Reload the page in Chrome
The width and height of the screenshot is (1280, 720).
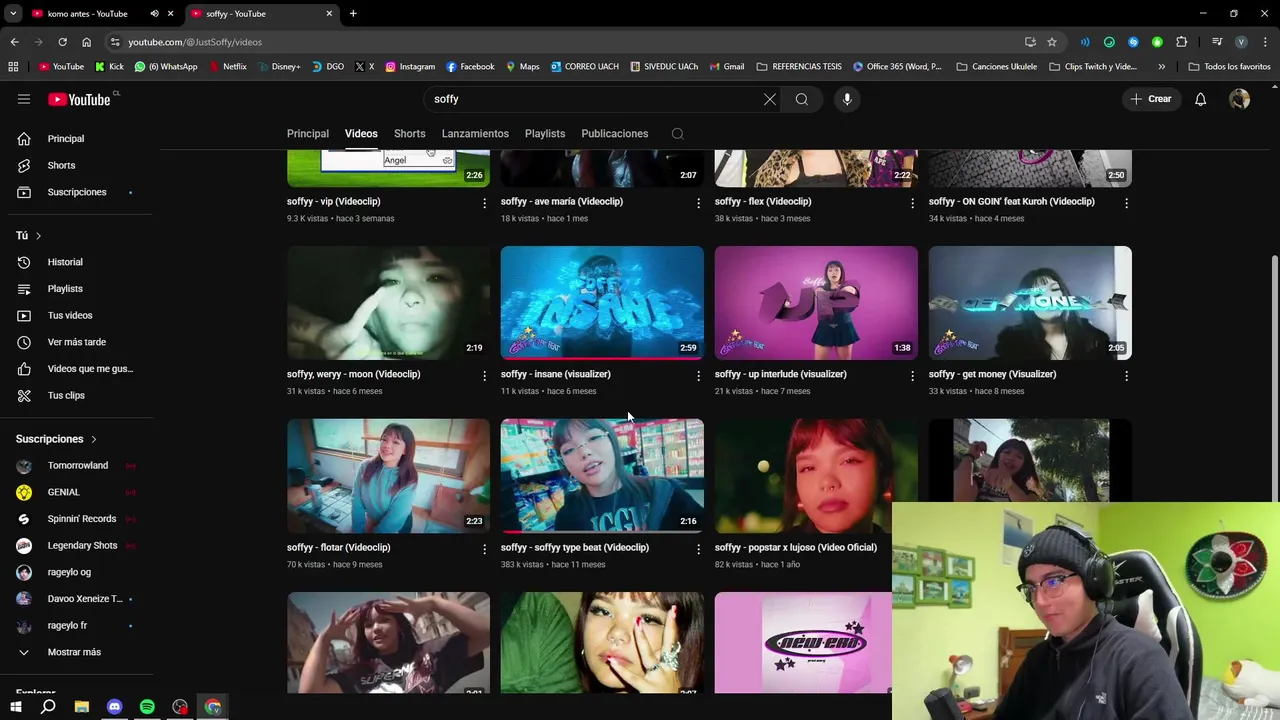[x=62, y=42]
